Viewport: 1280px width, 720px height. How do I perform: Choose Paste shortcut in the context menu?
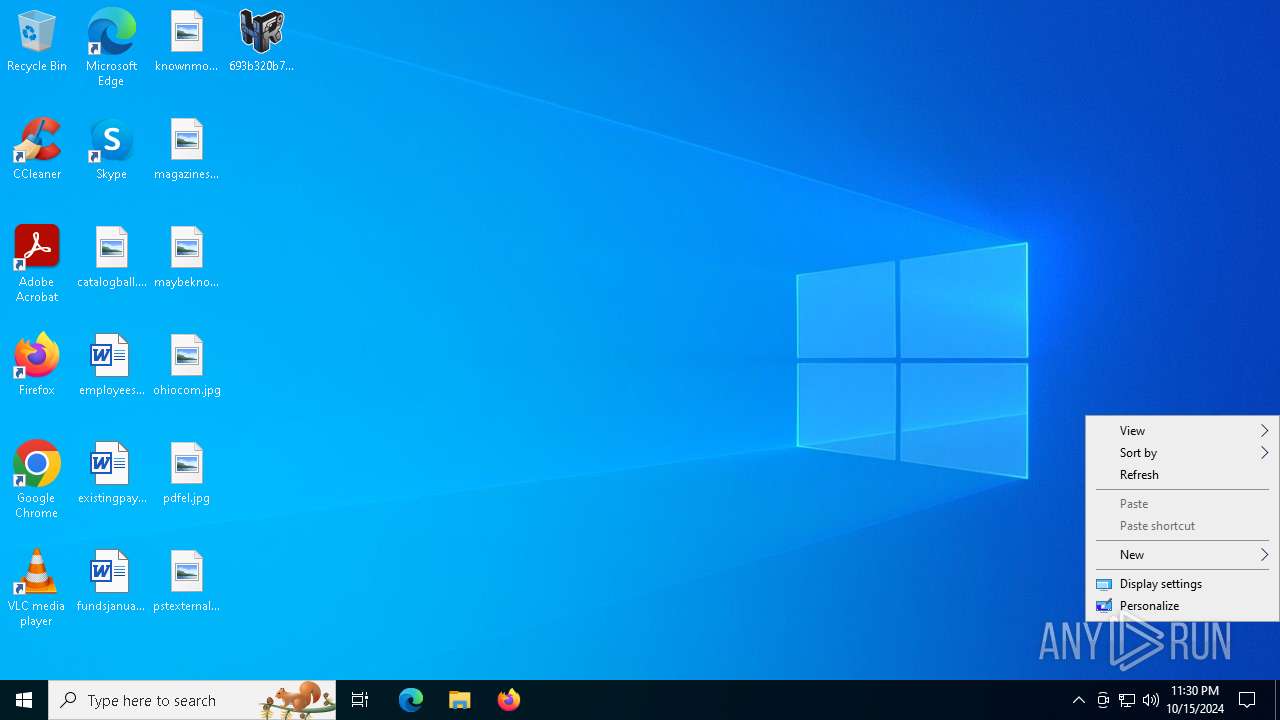click(x=1182, y=526)
